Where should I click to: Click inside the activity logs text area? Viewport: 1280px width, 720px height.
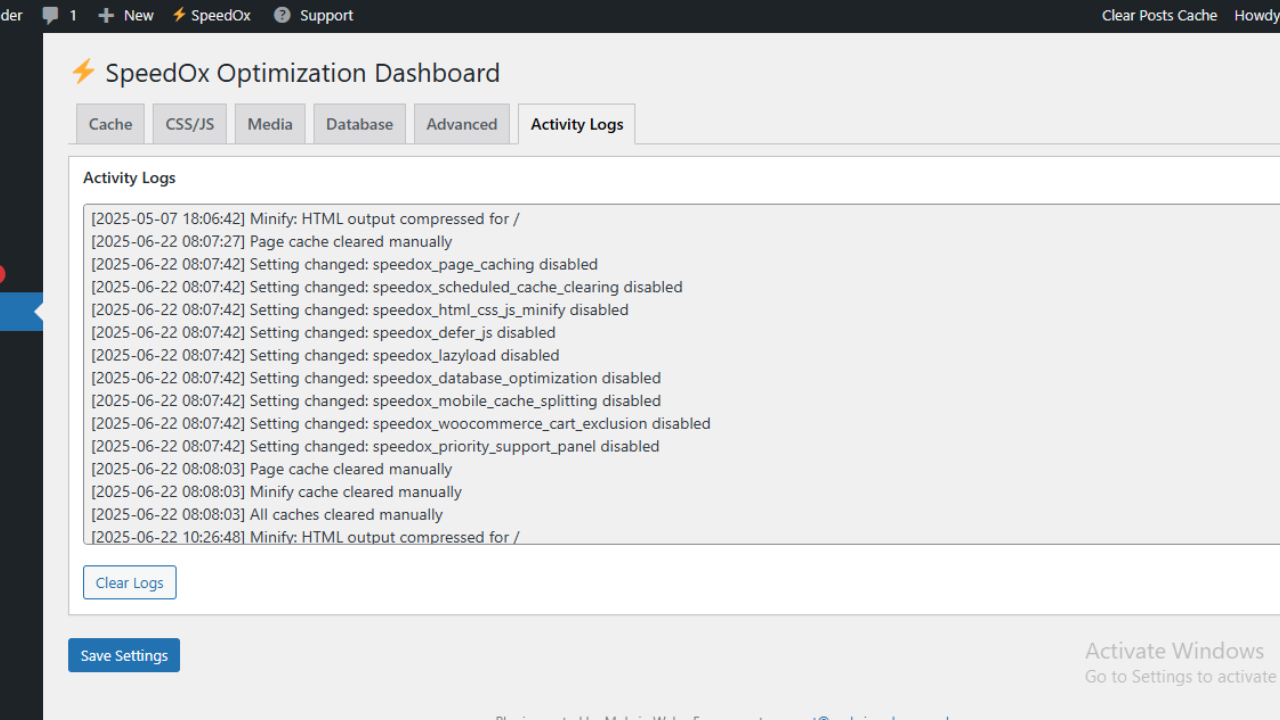point(681,374)
